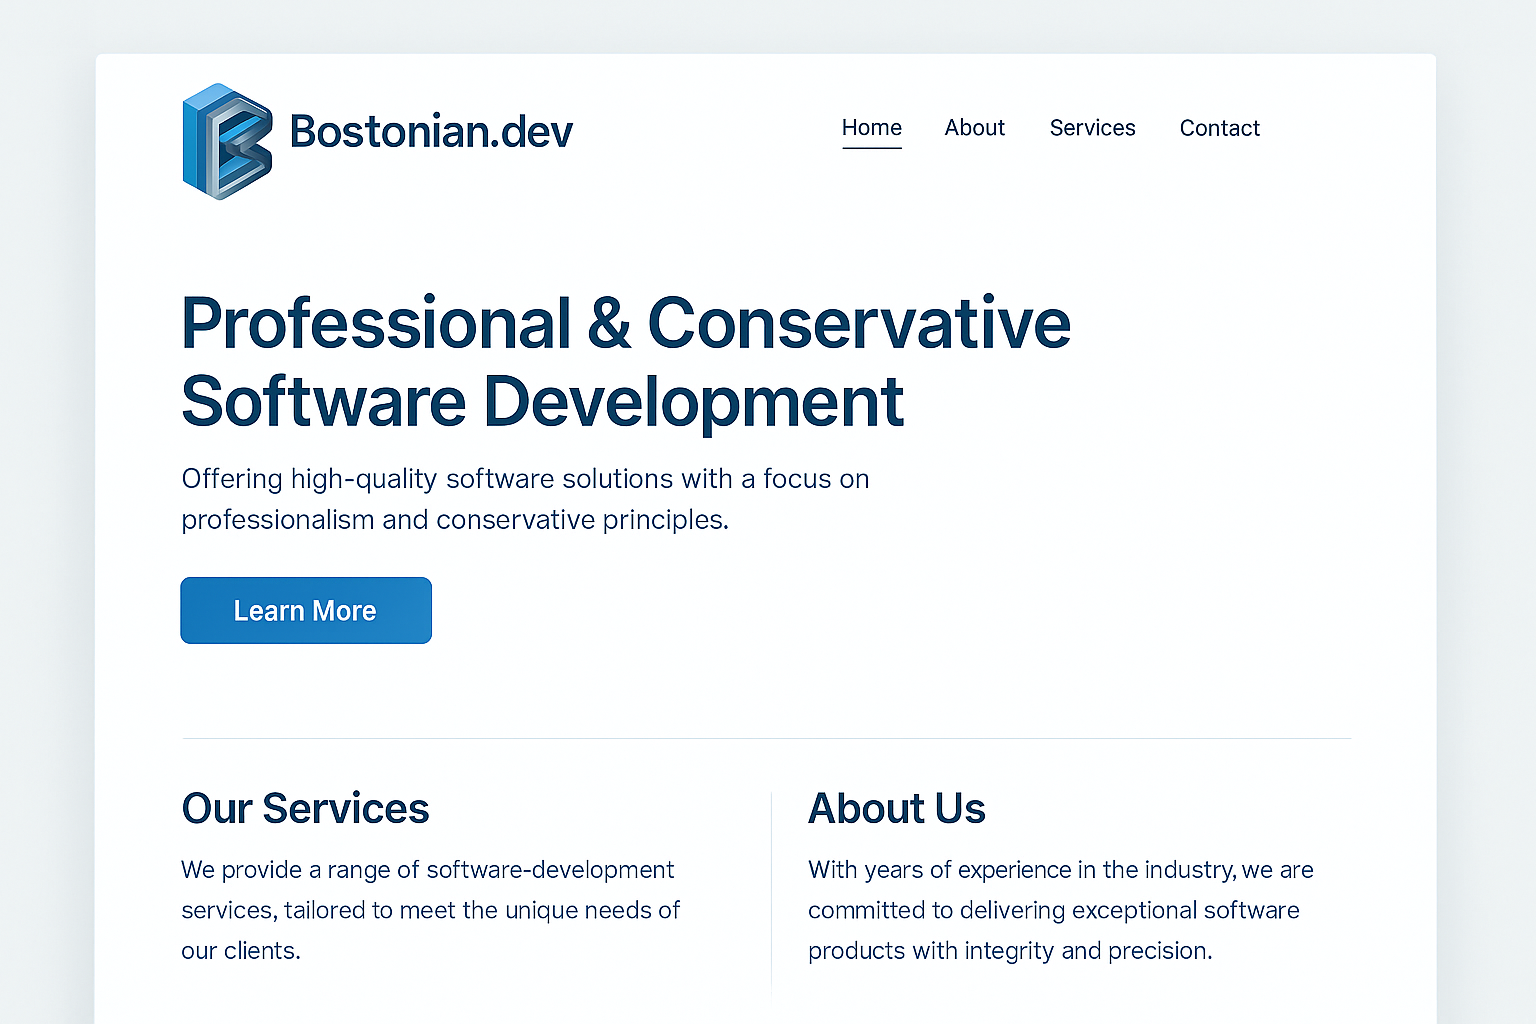Click the Bostonian.dev site name text

click(431, 132)
